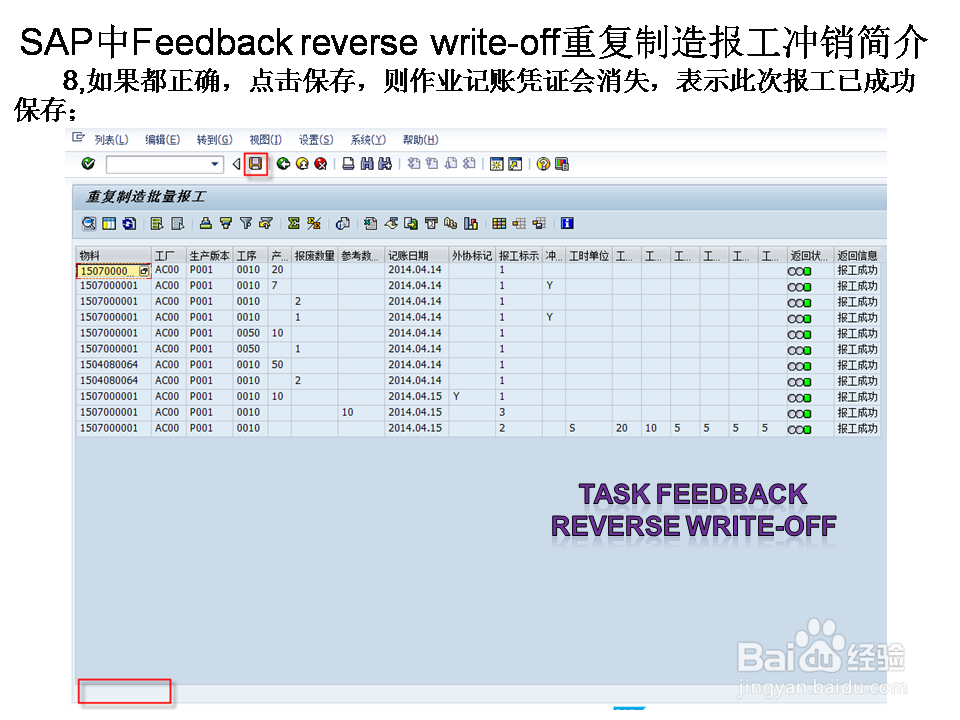Click the Refresh icon in list toolbar
The image size is (960, 720).
pyautogui.click(x=129, y=223)
